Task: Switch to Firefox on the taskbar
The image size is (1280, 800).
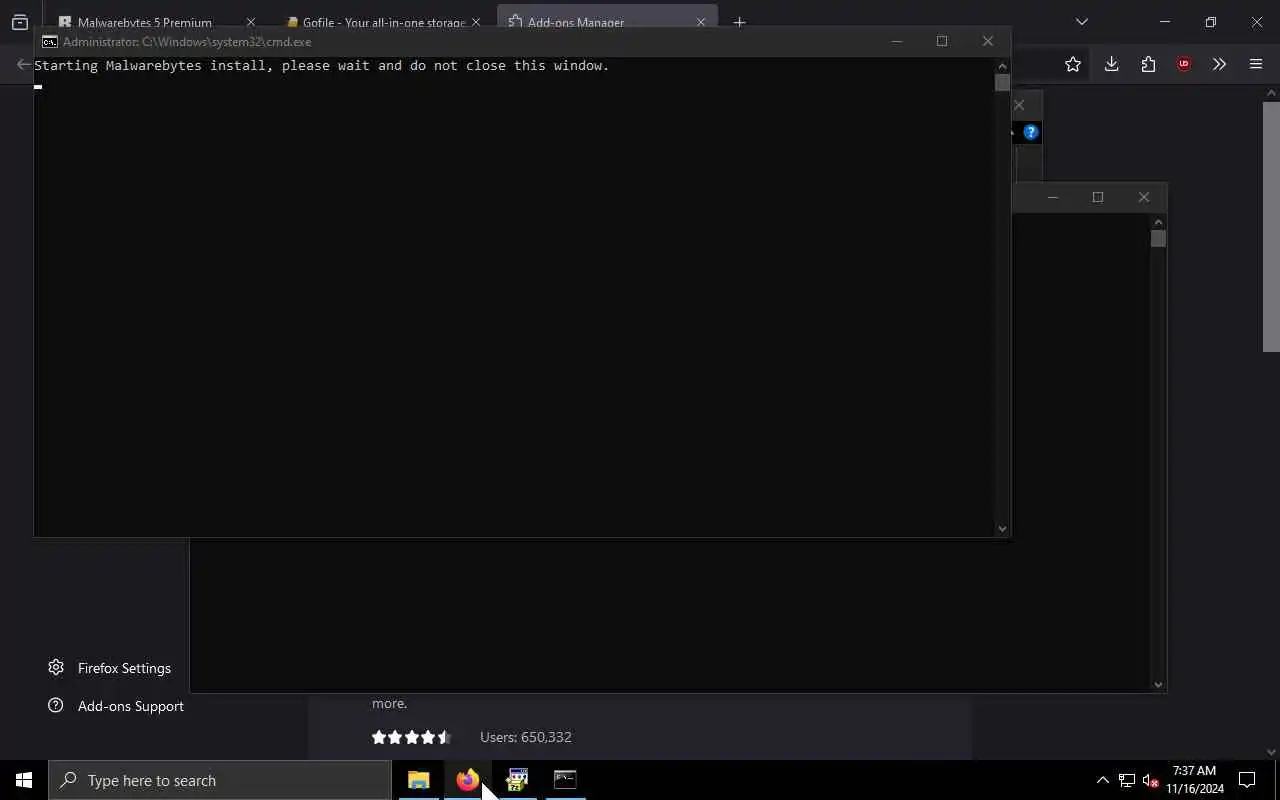Action: point(468,780)
